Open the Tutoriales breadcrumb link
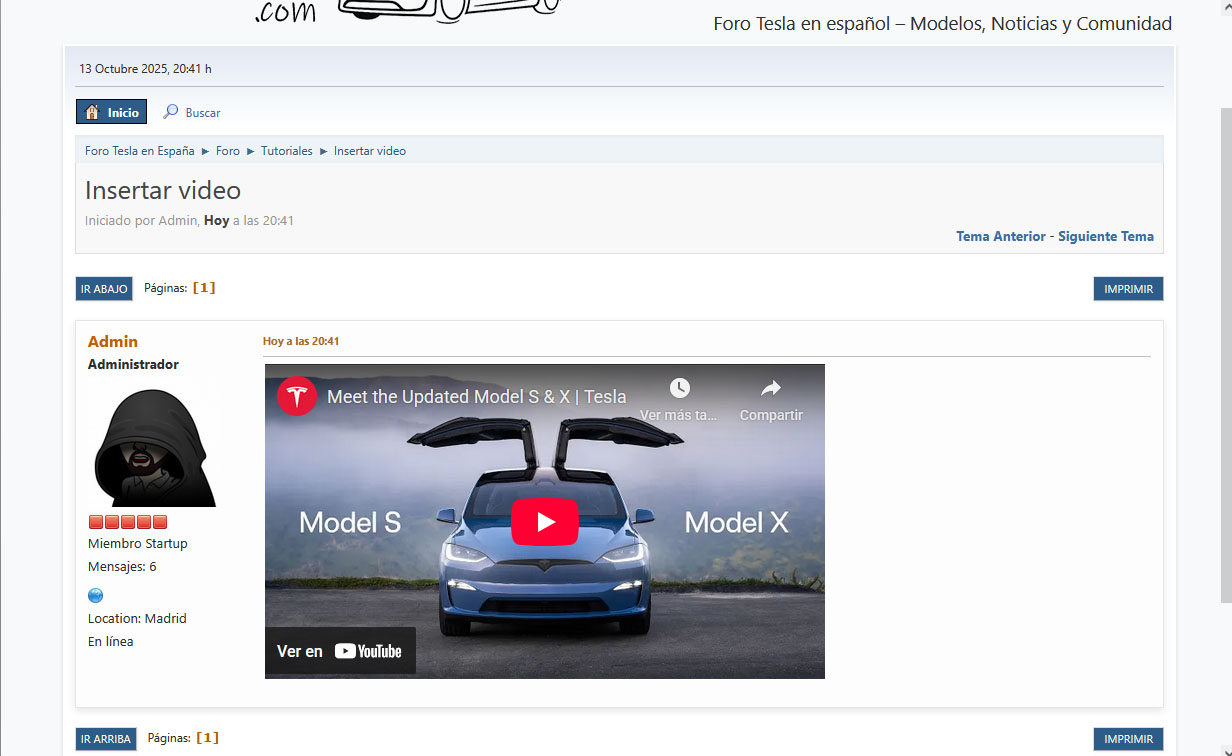The width and height of the screenshot is (1232, 756). tap(286, 151)
